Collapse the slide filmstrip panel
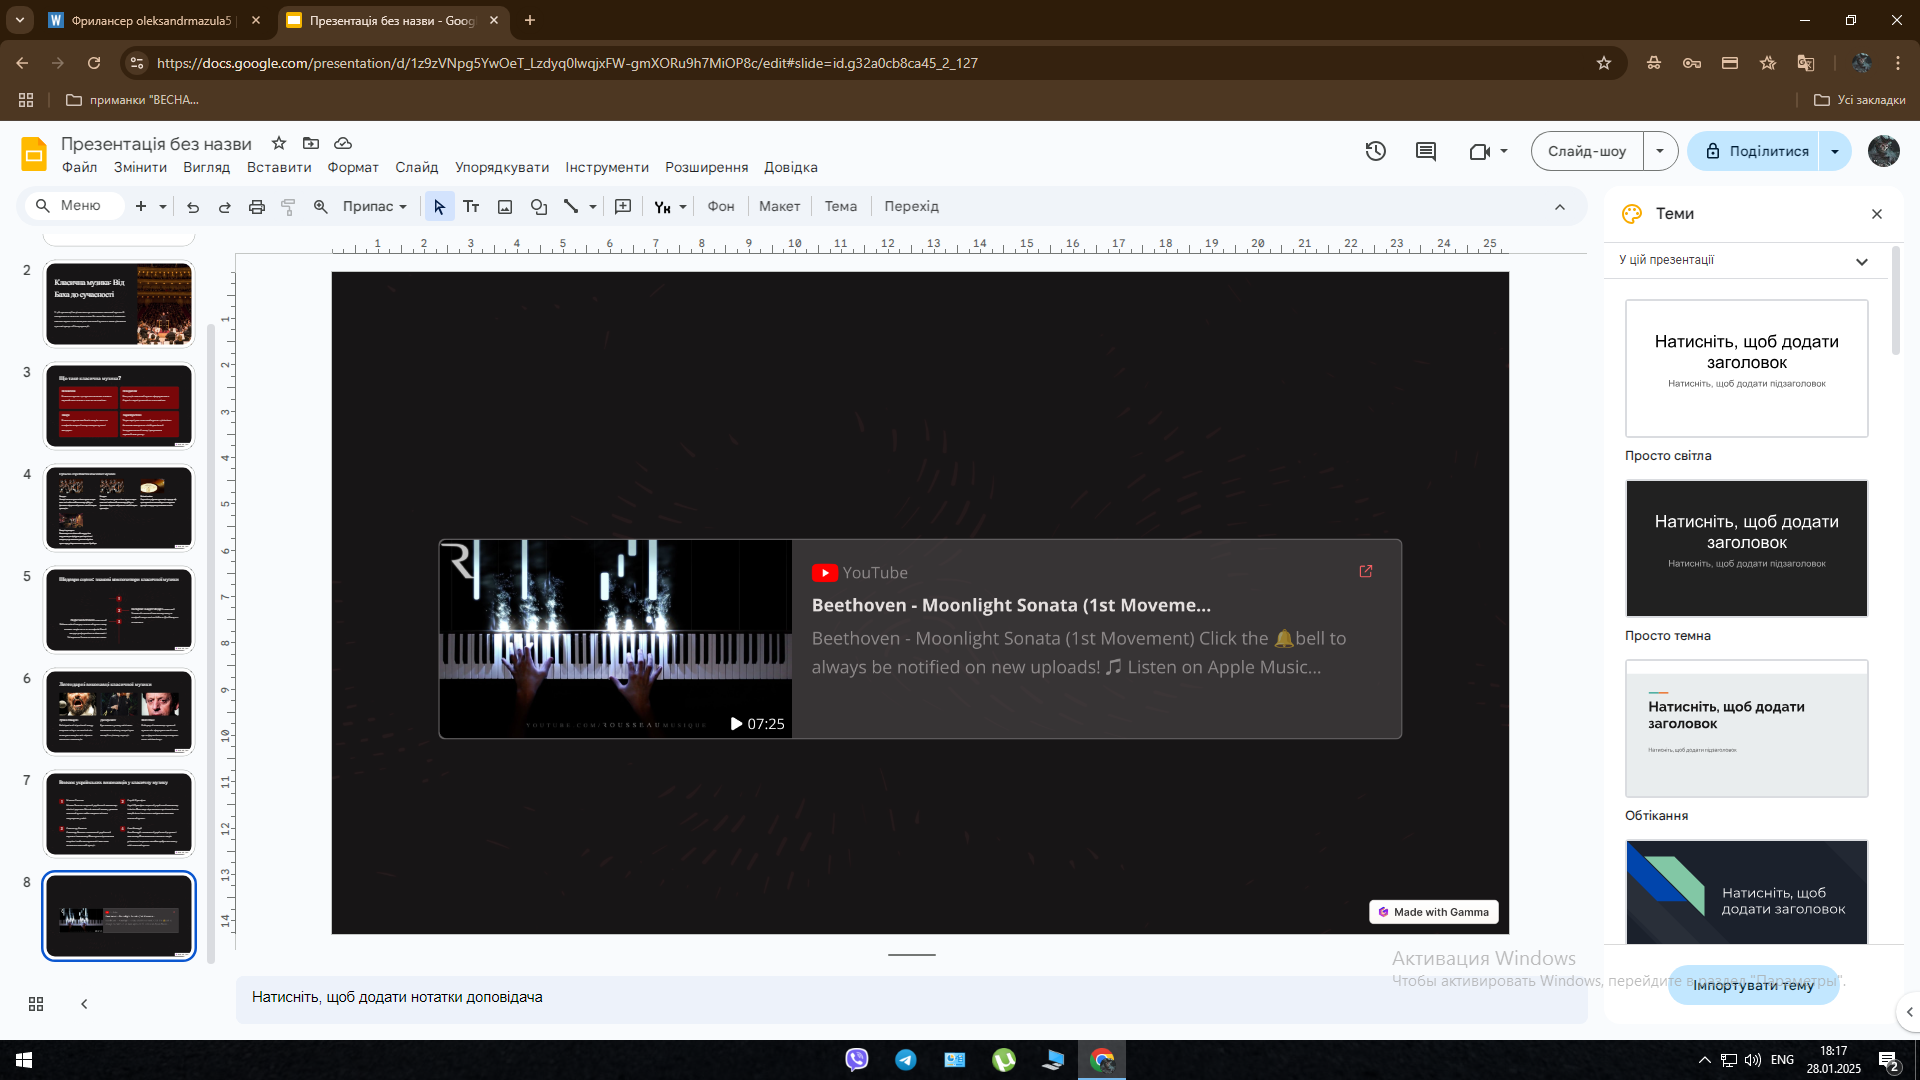 click(x=84, y=1004)
